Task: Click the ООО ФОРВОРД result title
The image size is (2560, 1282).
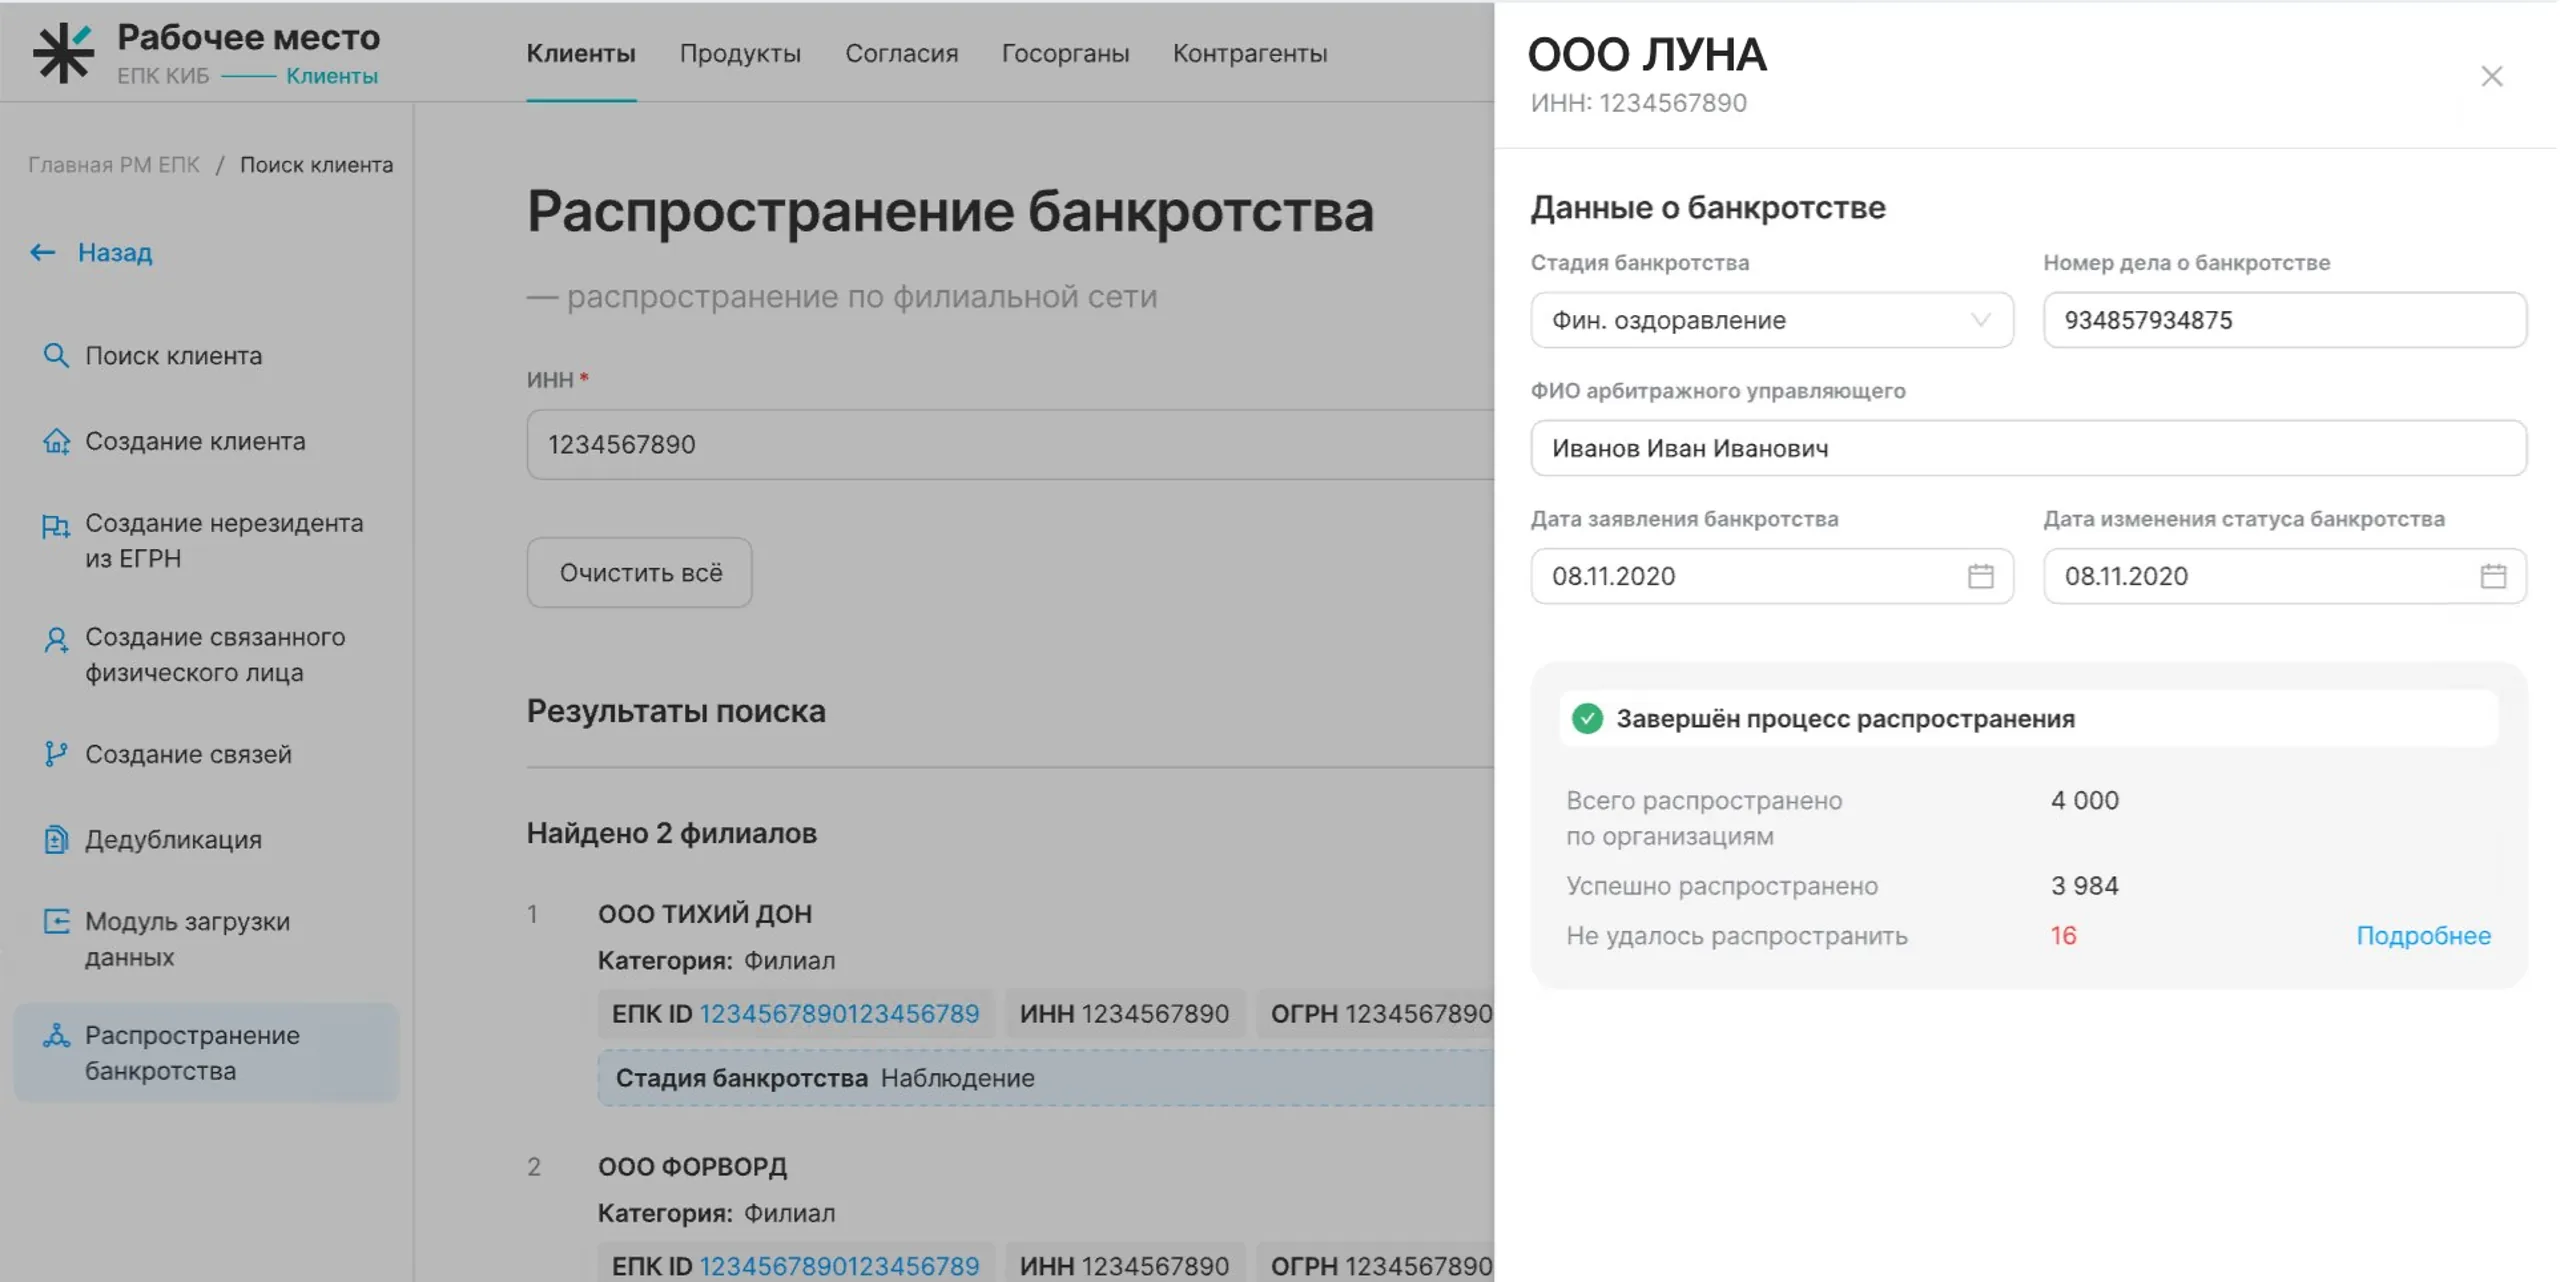Action: click(x=692, y=1166)
